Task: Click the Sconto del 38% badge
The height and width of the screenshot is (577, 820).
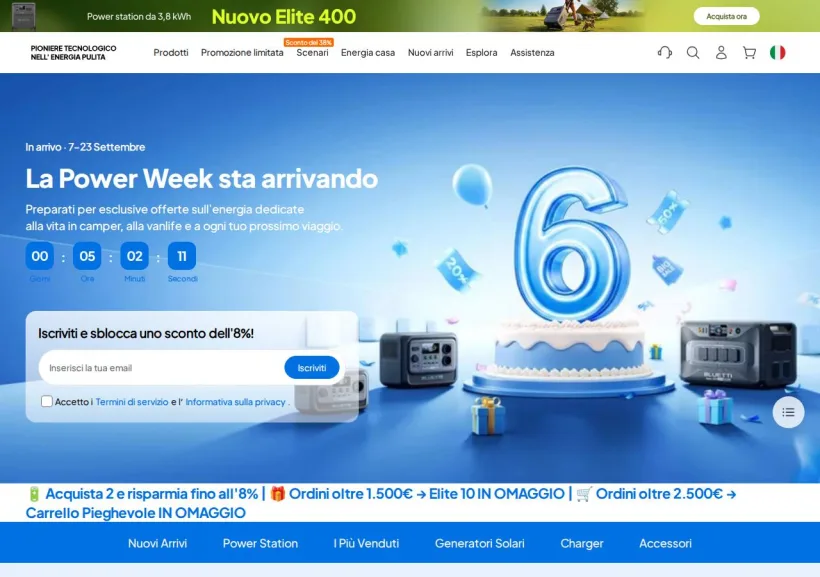Action: [309, 42]
